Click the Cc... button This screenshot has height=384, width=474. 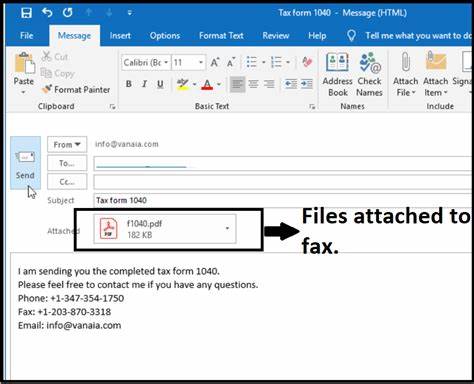click(x=67, y=182)
